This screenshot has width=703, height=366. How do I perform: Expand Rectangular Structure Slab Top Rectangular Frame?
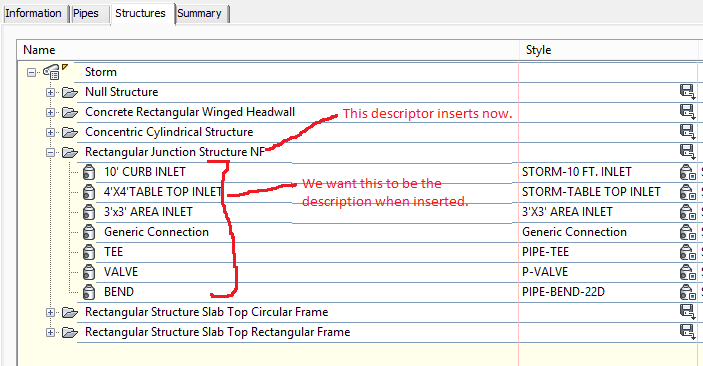50,332
